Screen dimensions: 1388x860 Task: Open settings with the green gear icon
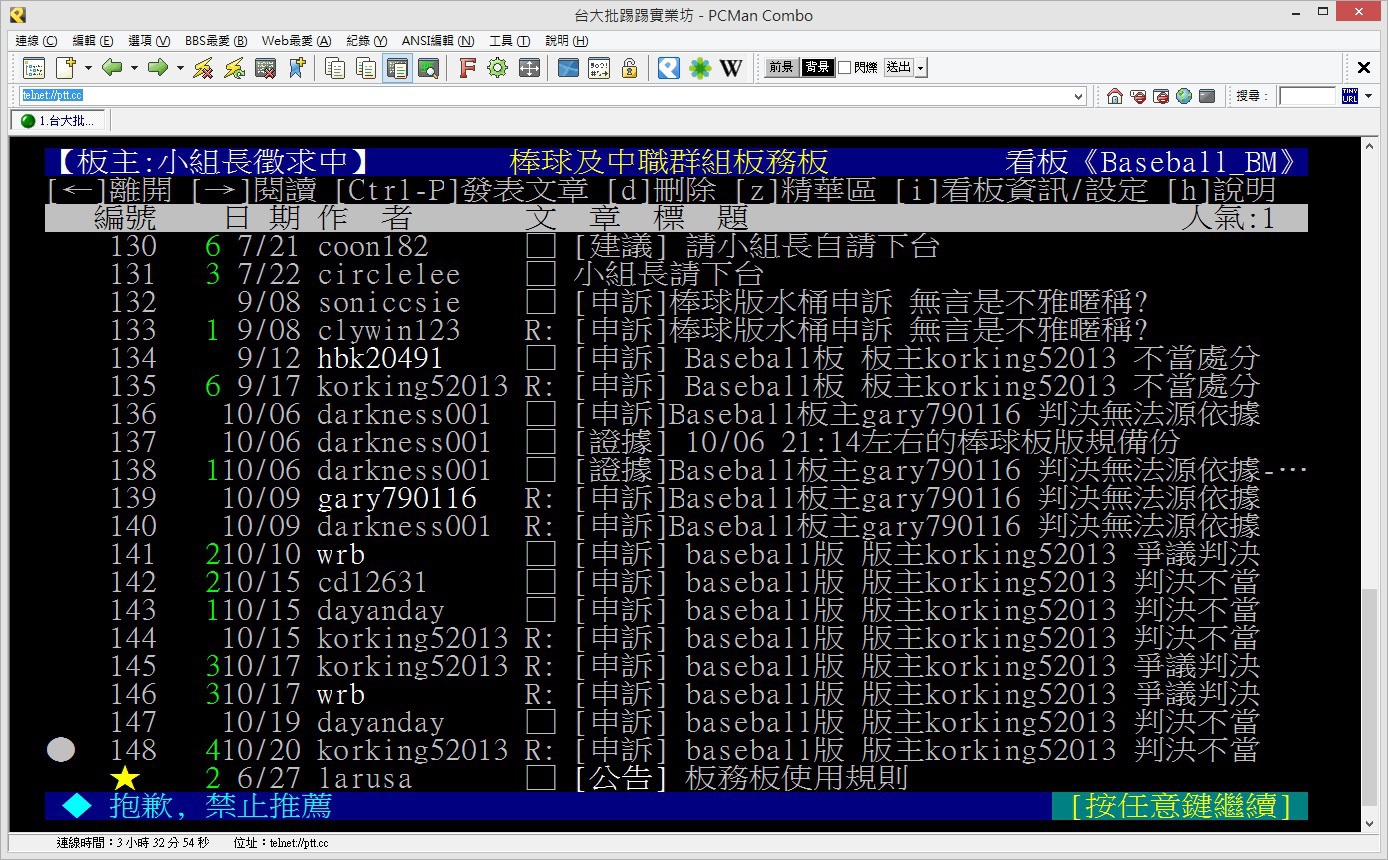coord(497,68)
